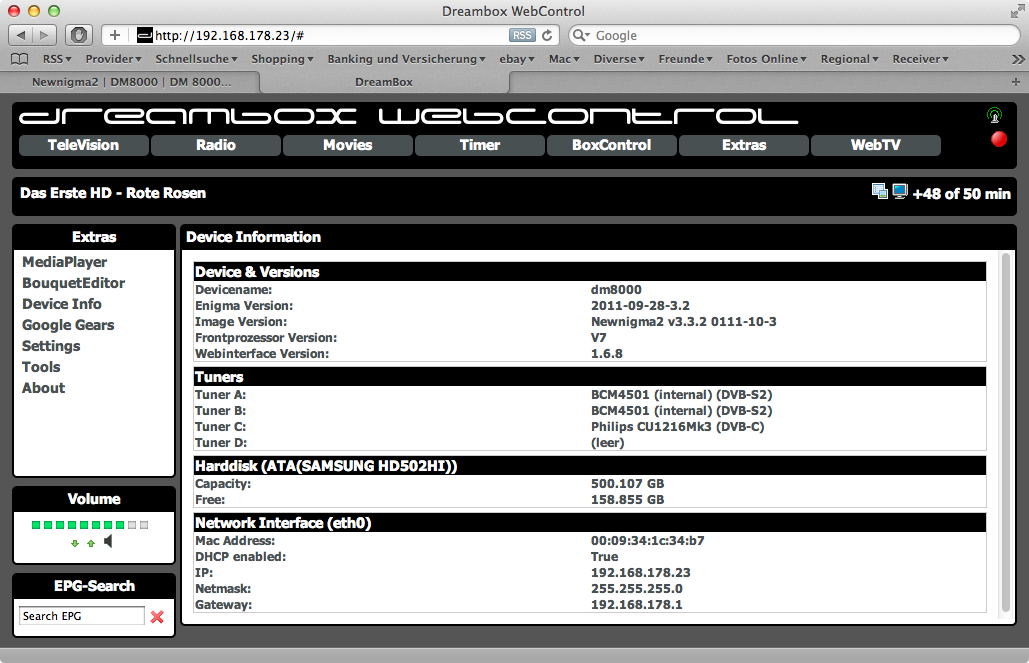Click the monitor stream icon beside remaining time

point(900,191)
